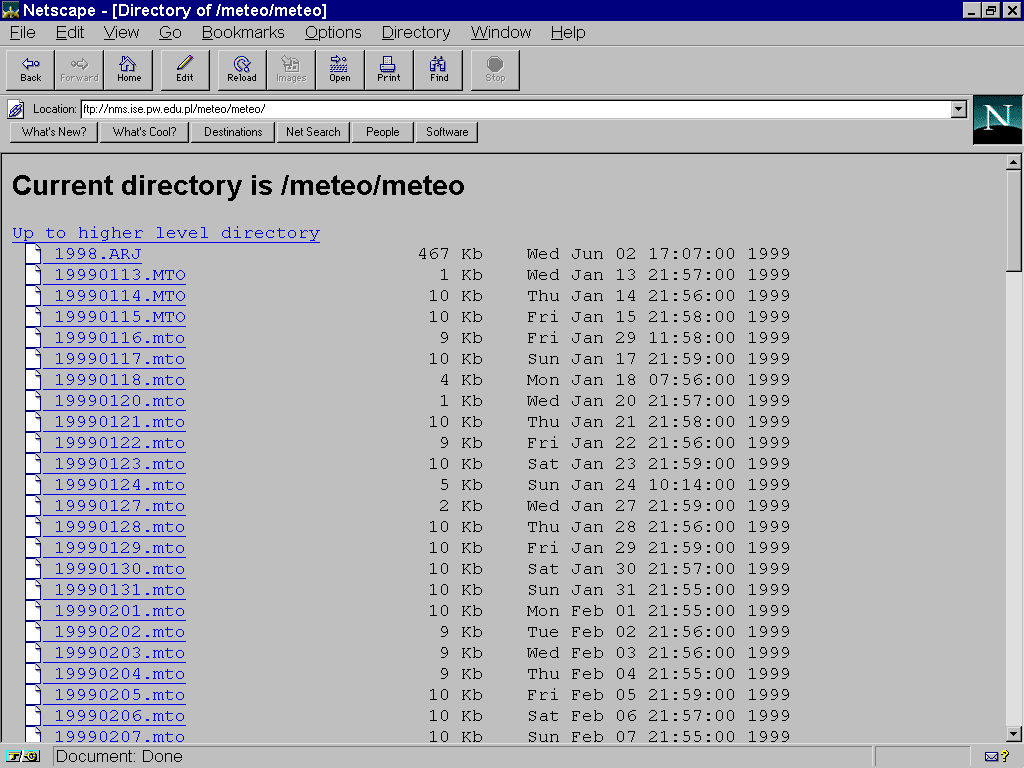
Task: Open the 19990122.mto file link
Action: tap(120, 443)
